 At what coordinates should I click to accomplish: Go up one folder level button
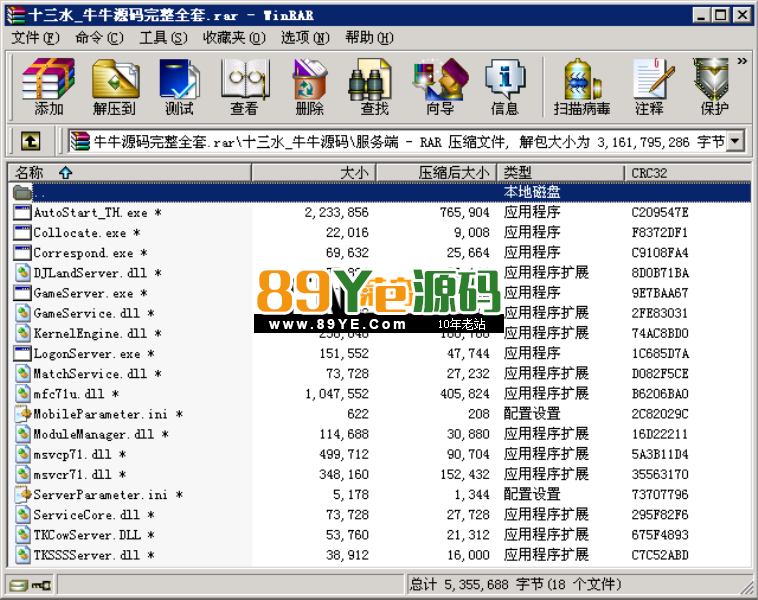(30, 142)
